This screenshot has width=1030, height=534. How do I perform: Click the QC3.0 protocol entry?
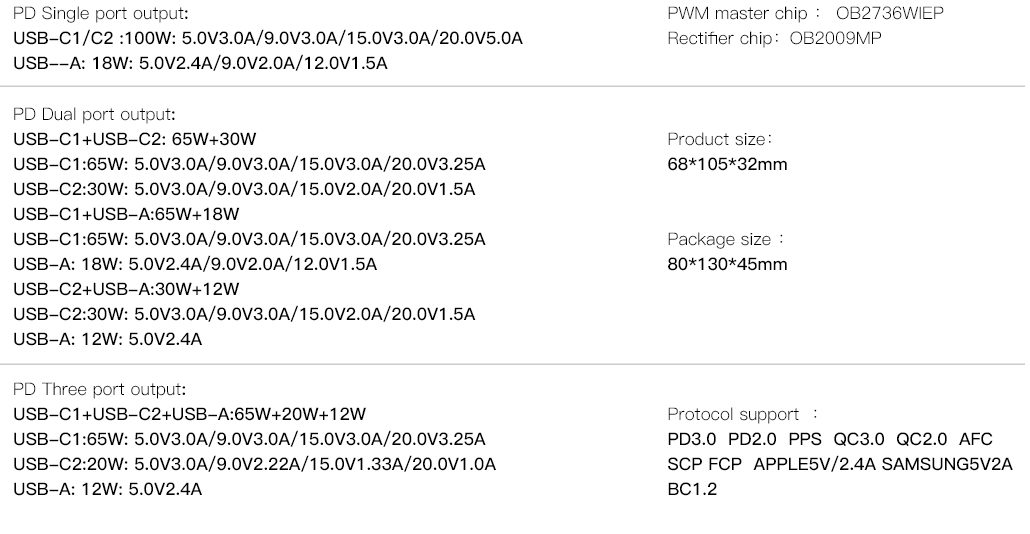859,439
